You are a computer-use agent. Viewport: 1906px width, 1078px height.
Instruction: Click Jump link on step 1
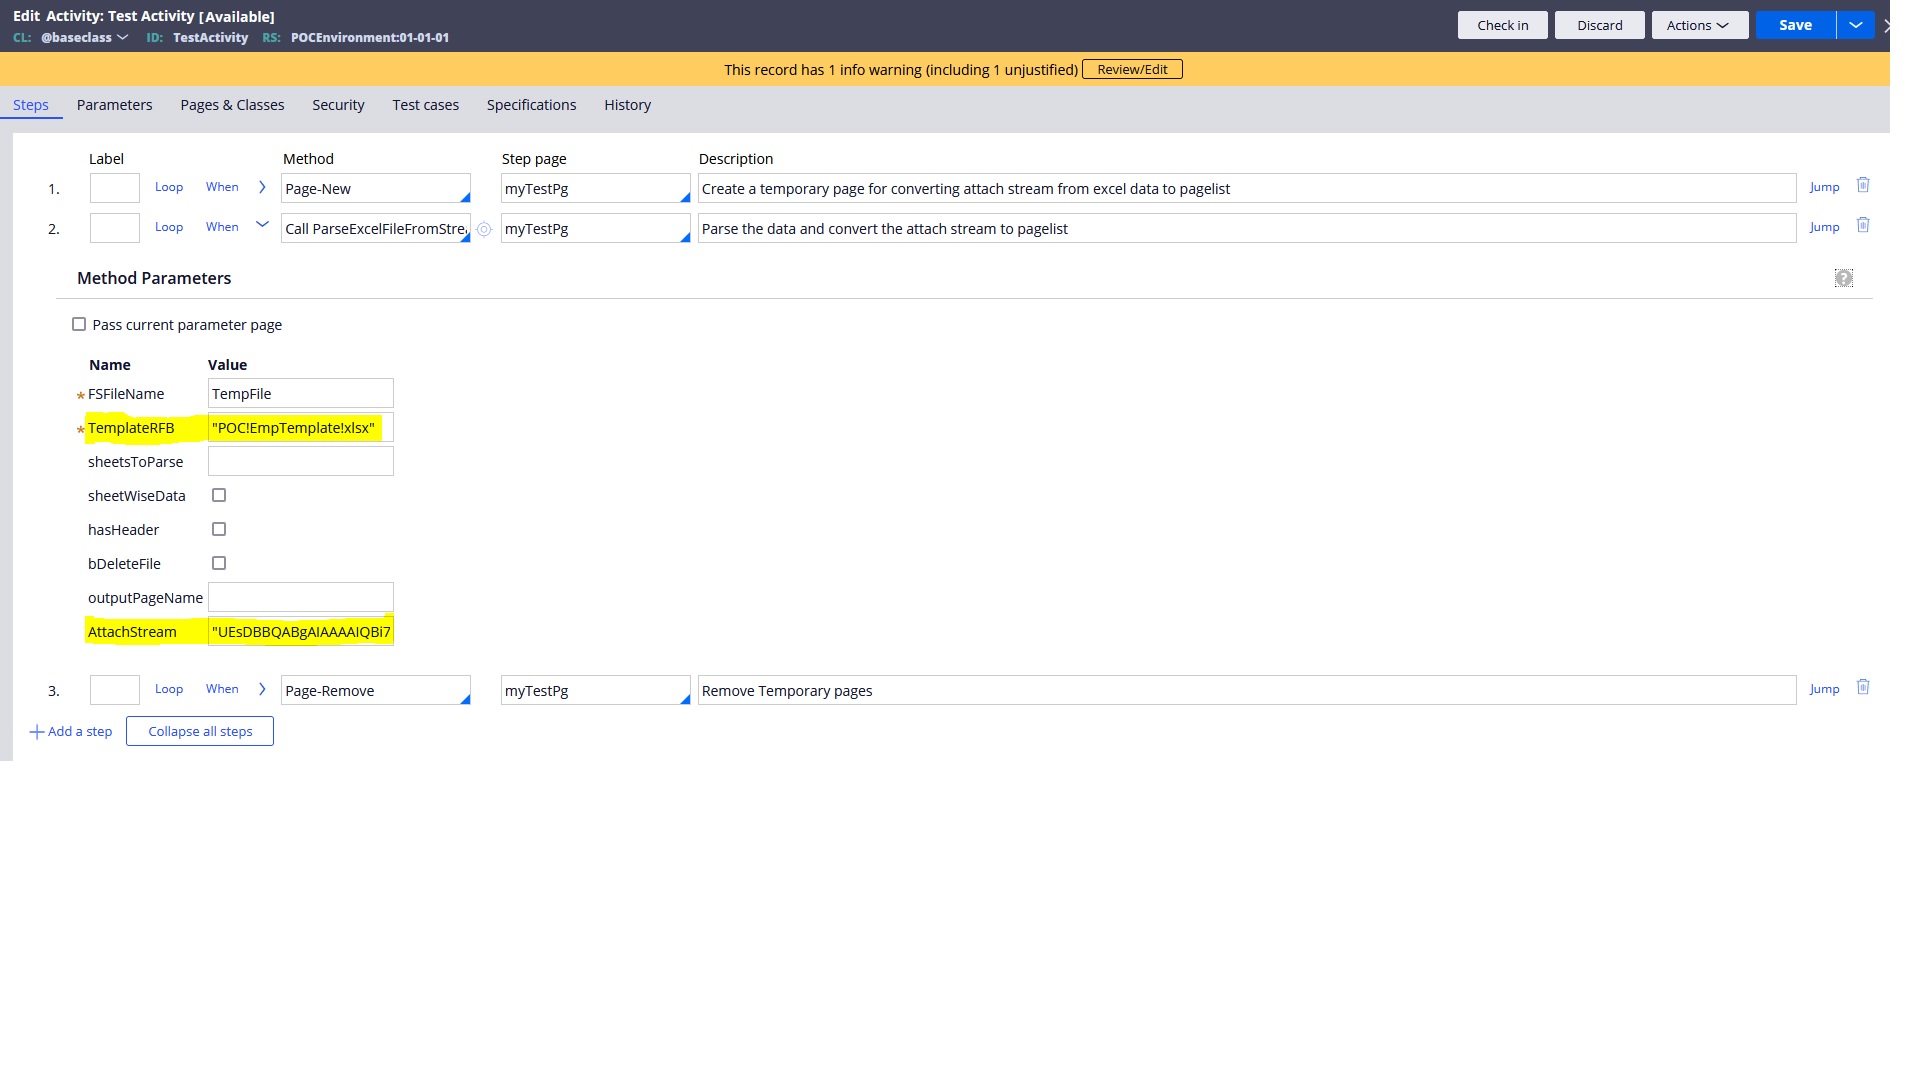(1824, 187)
